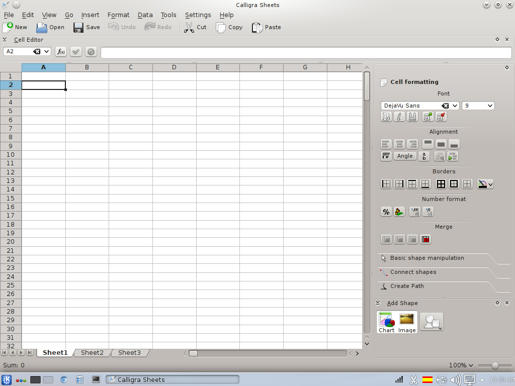This screenshot has height=386, width=515.
Task: Toggle wrap text icon in Alignment
Action: tap(386, 156)
